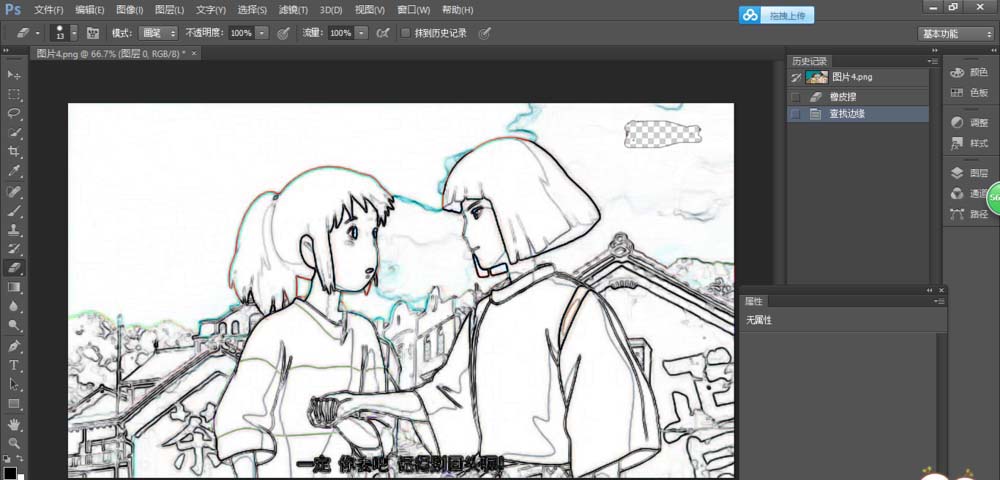Select the Horizontal Type tool
The height and width of the screenshot is (480, 1000).
point(14,365)
